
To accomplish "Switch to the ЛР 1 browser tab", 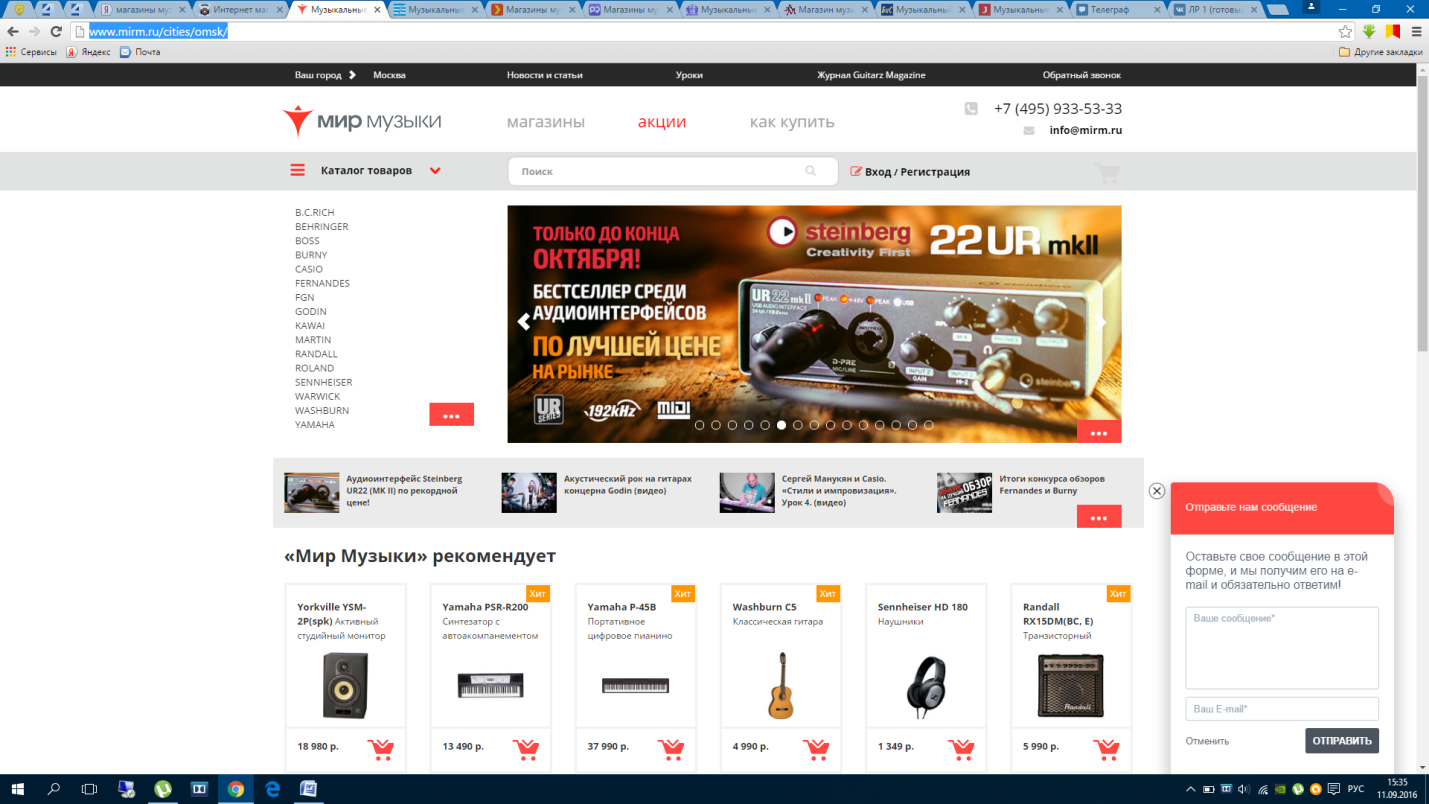I will [1214, 10].
